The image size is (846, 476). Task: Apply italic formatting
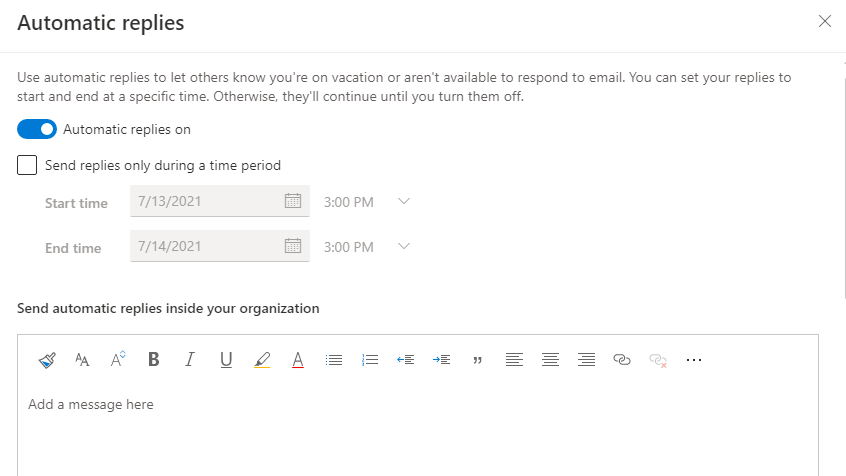pos(189,360)
